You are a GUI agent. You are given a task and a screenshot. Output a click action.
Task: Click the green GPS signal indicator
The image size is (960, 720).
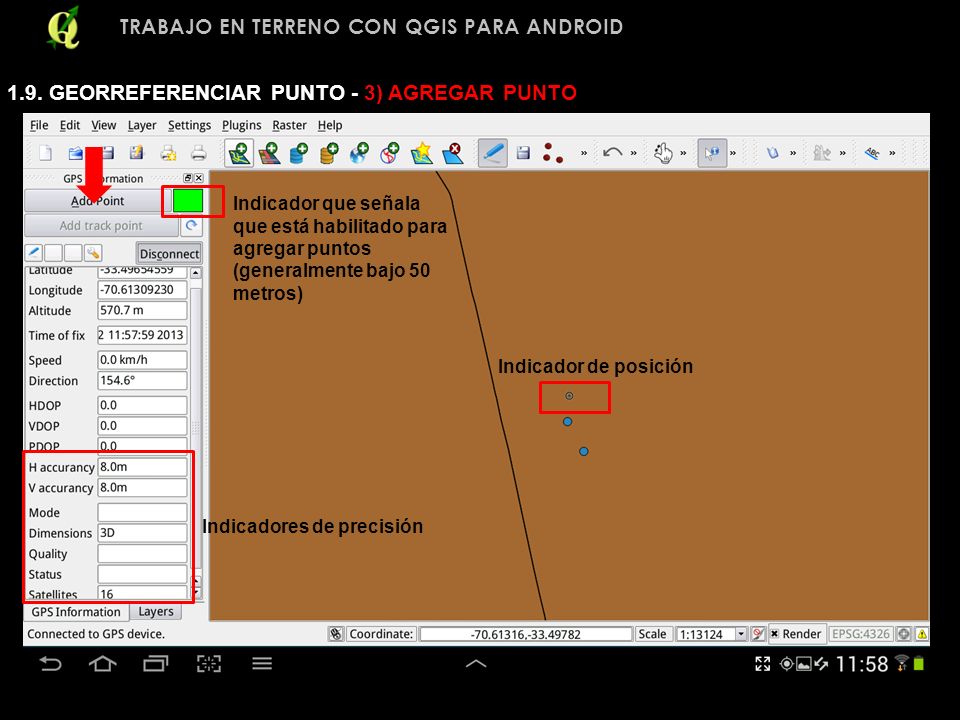[188, 201]
